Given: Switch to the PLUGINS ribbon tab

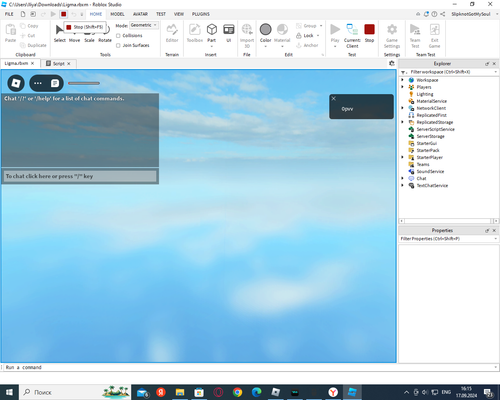Looking at the screenshot, I should click(x=201, y=14).
